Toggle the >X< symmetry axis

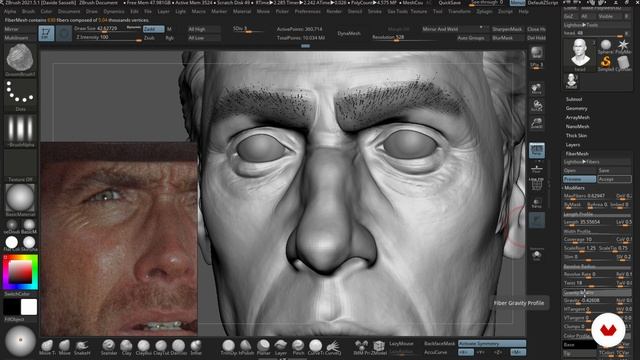coord(465,352)
